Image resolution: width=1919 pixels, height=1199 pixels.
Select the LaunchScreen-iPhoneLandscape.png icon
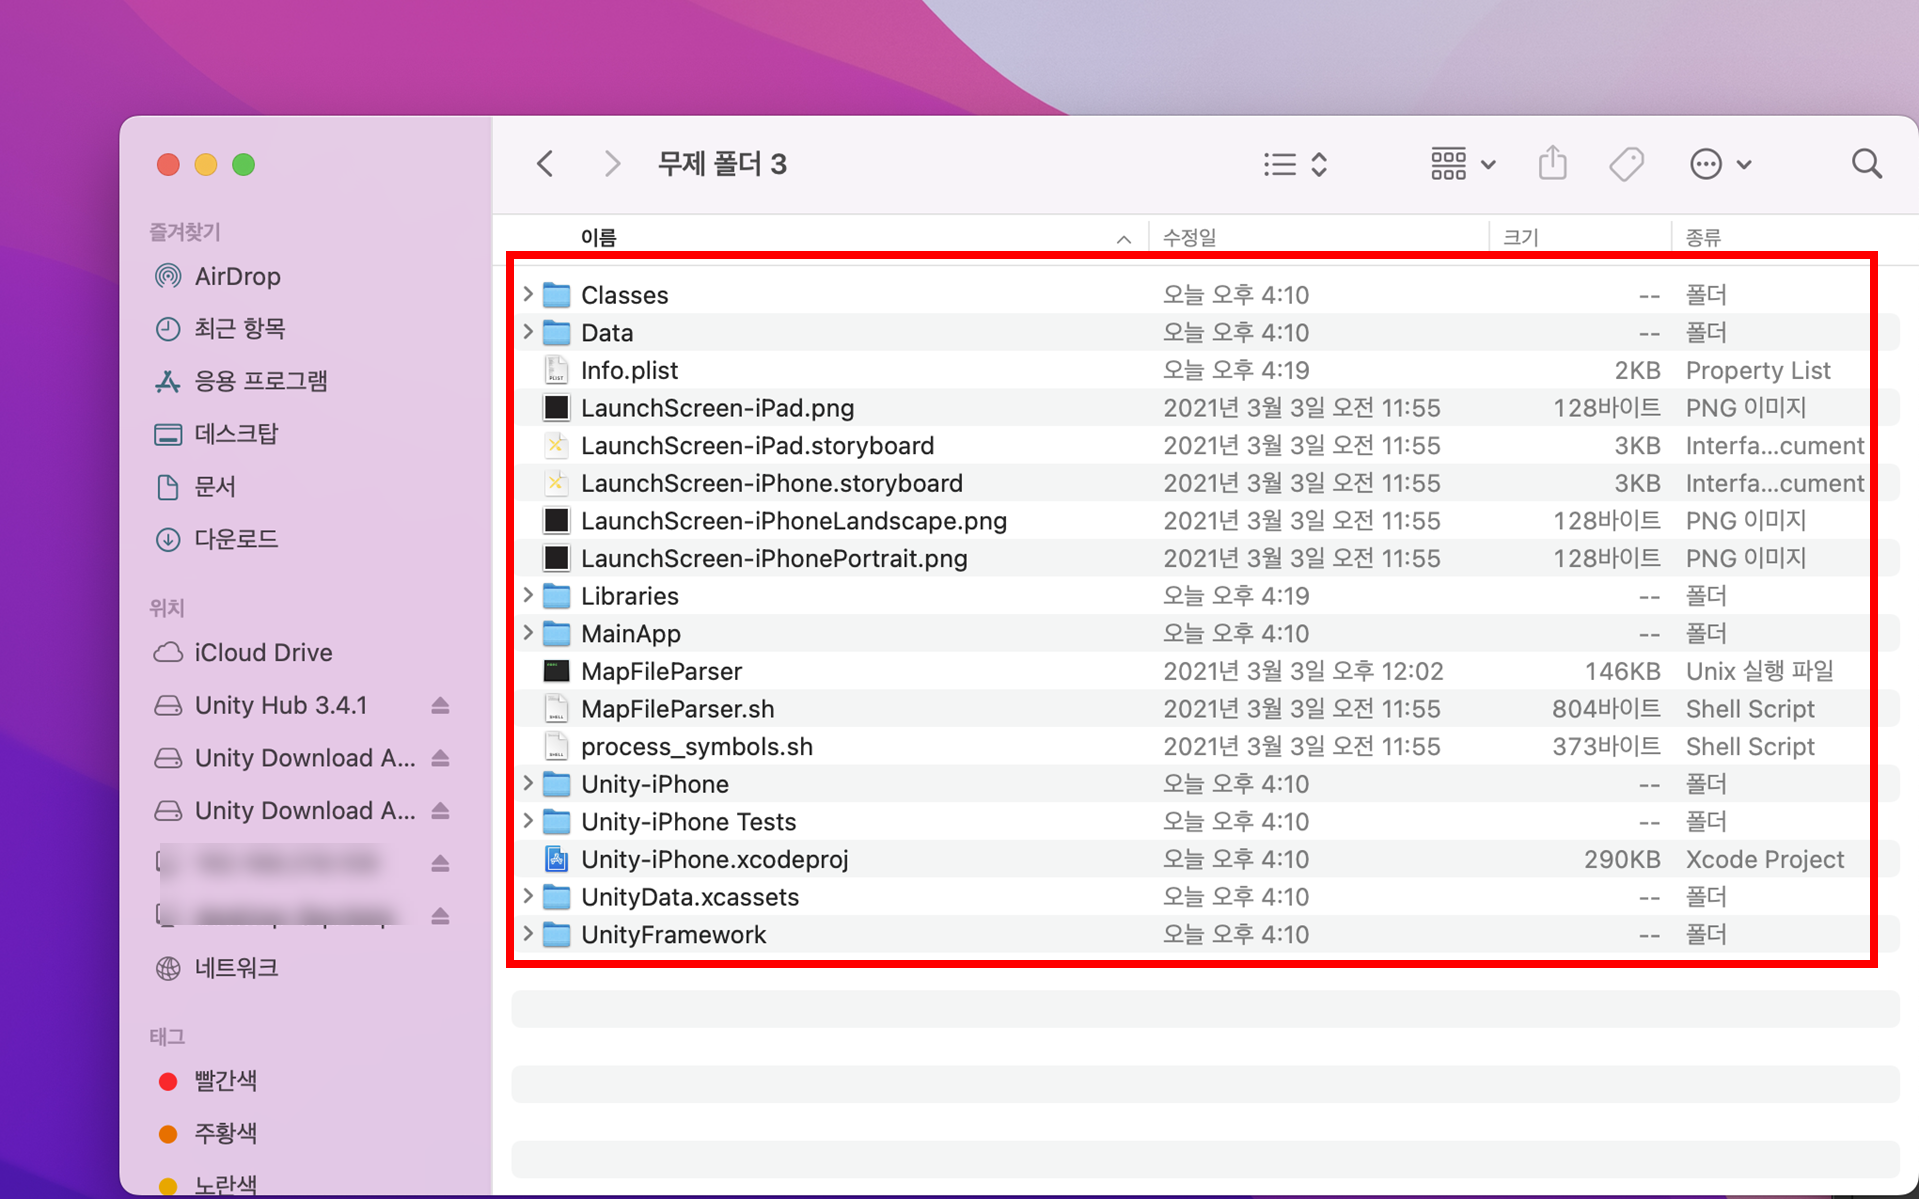pyautogui.click(x=556, y=521)
